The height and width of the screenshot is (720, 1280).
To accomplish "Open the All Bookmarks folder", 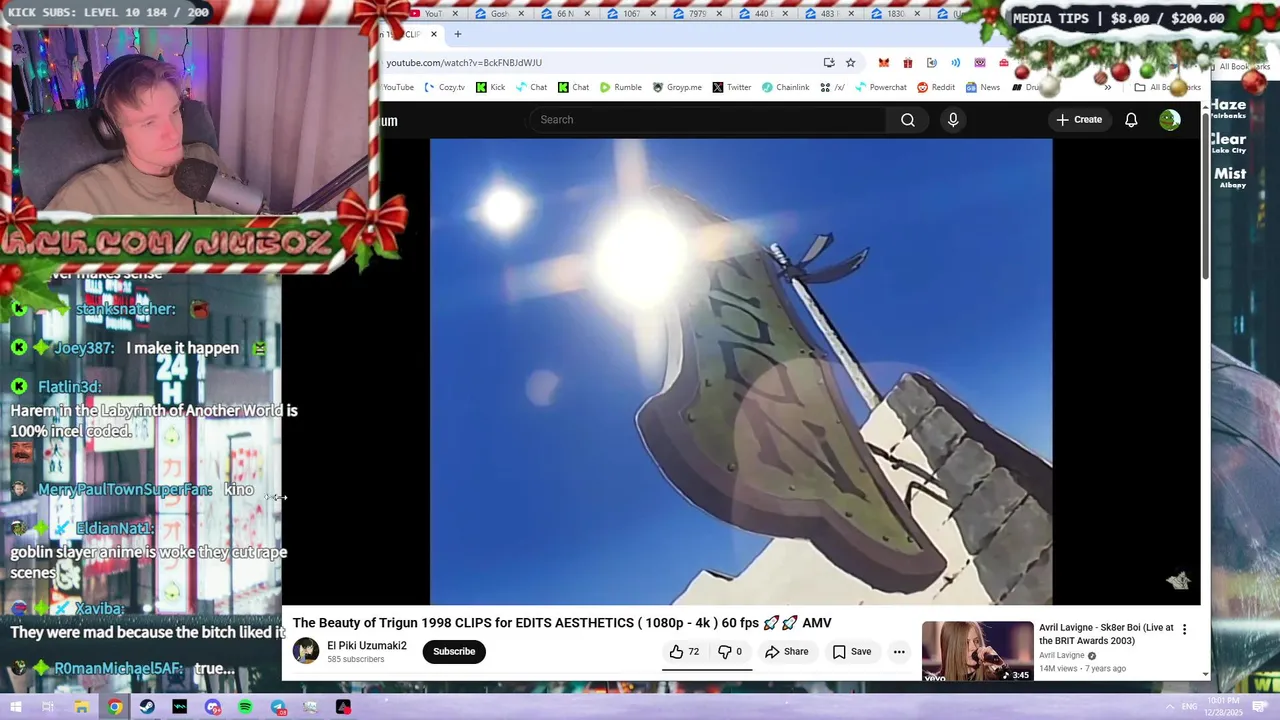I will coord(1166,87).
